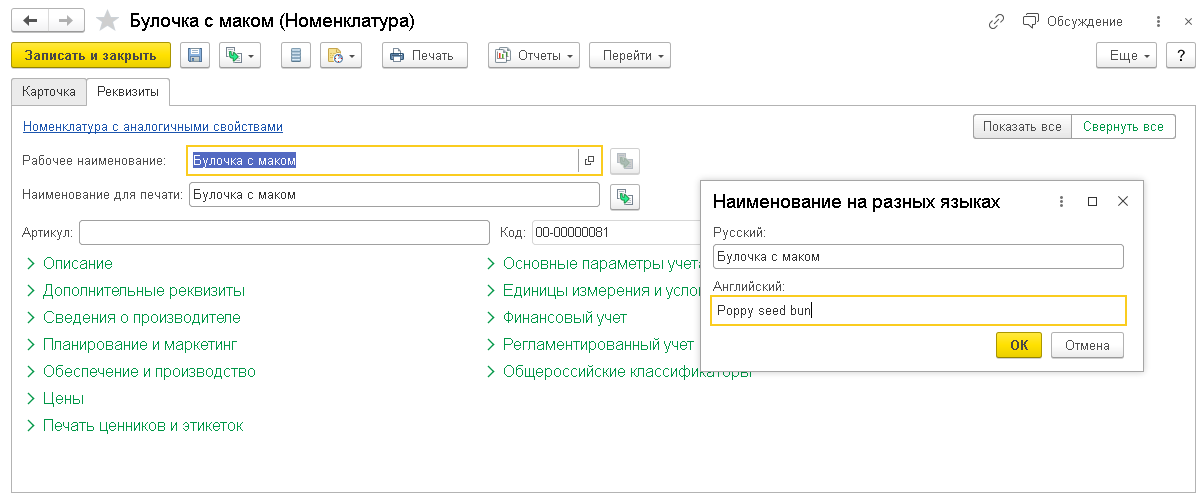1203x499 pixels.
Task: Click the back navigation arrow
Action: click(31, 21)
